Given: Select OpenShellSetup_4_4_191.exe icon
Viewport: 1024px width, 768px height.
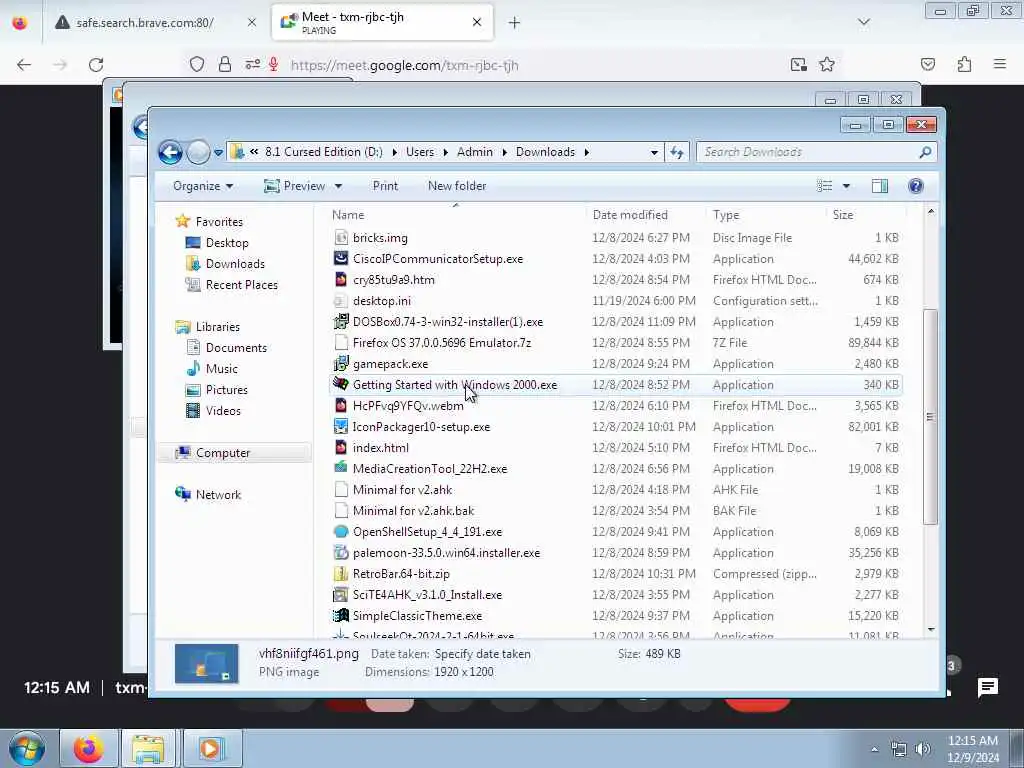Looking at the screenshot, I should (340, 532).
